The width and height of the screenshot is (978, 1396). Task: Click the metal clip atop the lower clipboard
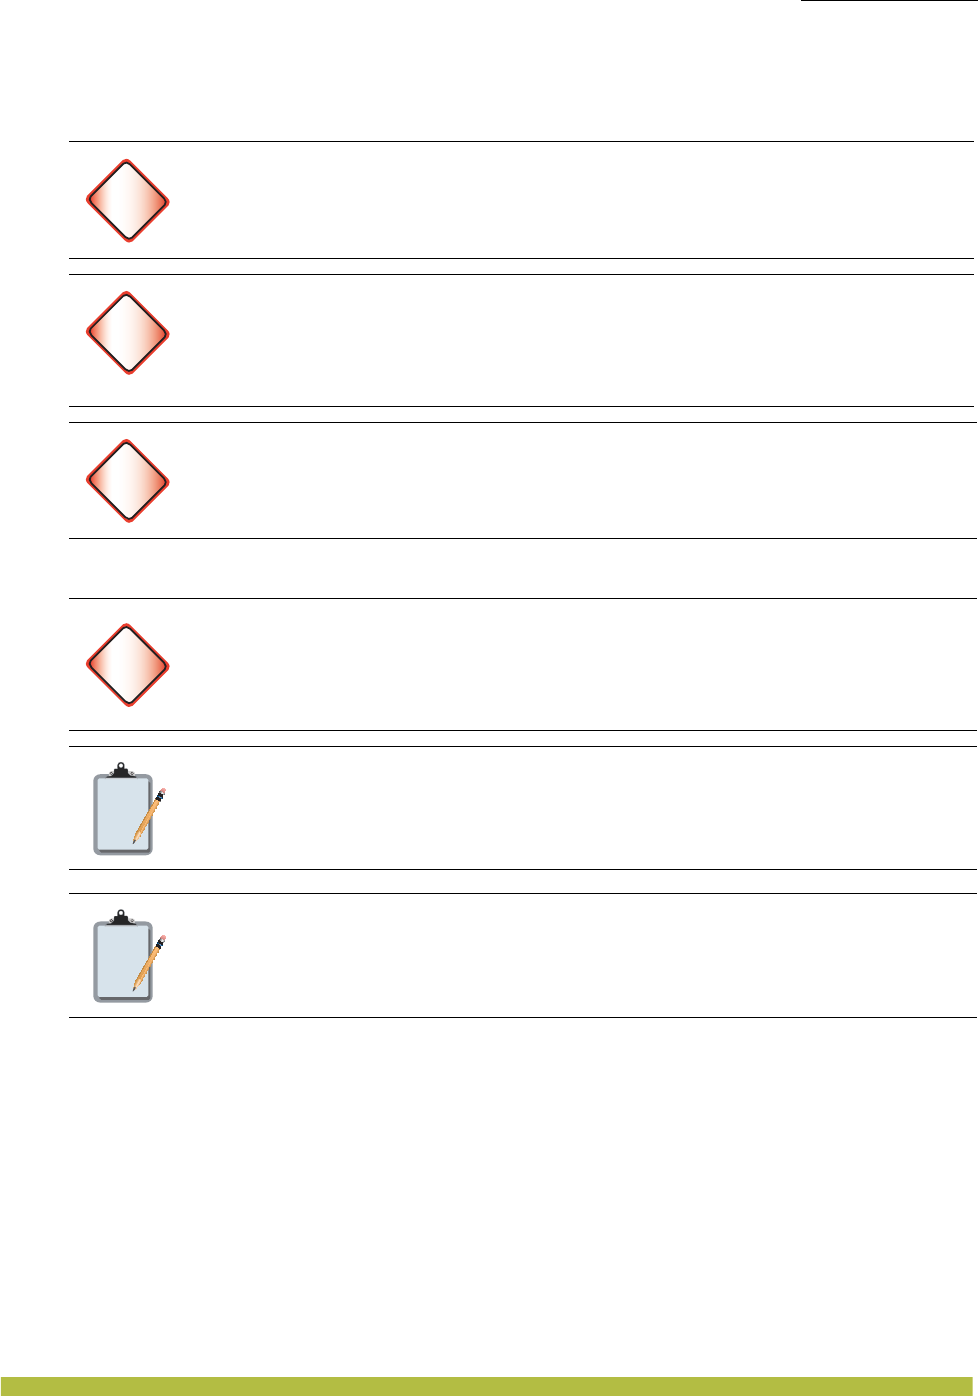121,916
